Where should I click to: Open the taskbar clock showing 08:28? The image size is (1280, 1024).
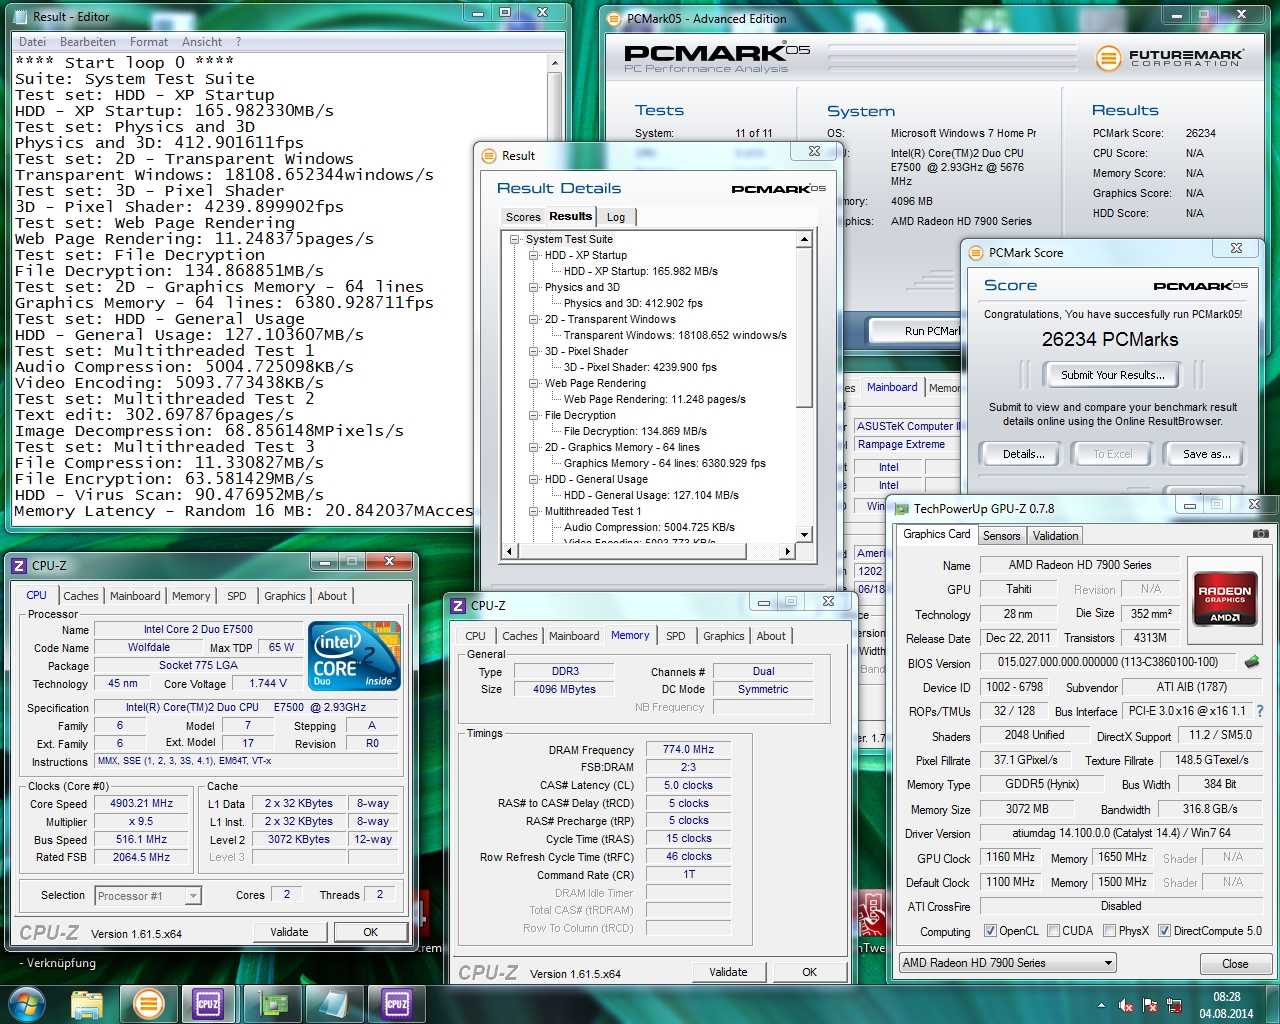(1227, 1005)
